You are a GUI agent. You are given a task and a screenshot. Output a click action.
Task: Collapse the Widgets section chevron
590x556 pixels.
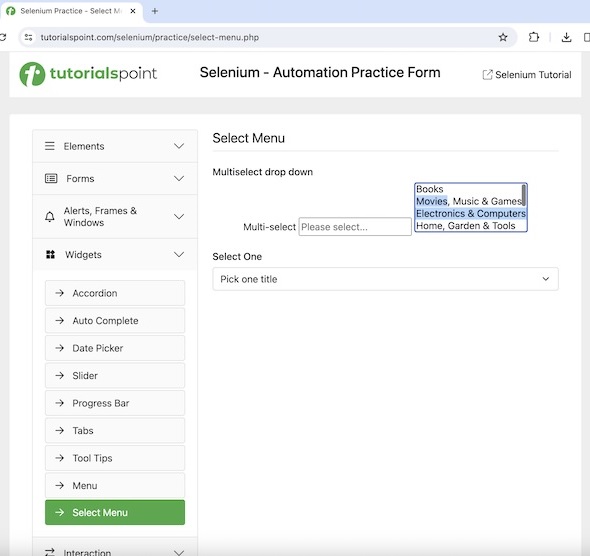pos(179,255)
